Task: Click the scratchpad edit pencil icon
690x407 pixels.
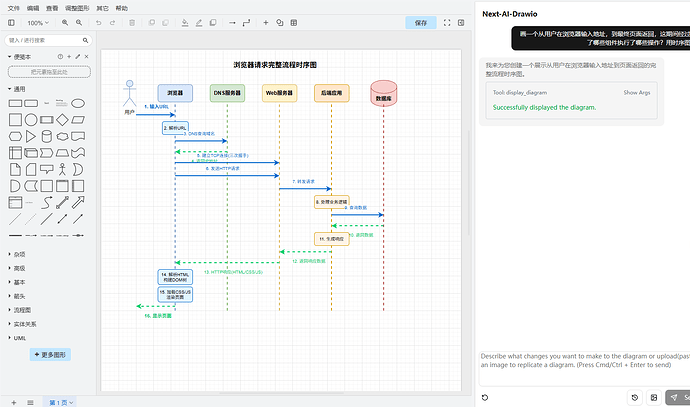Action: [x=78, y=56]
